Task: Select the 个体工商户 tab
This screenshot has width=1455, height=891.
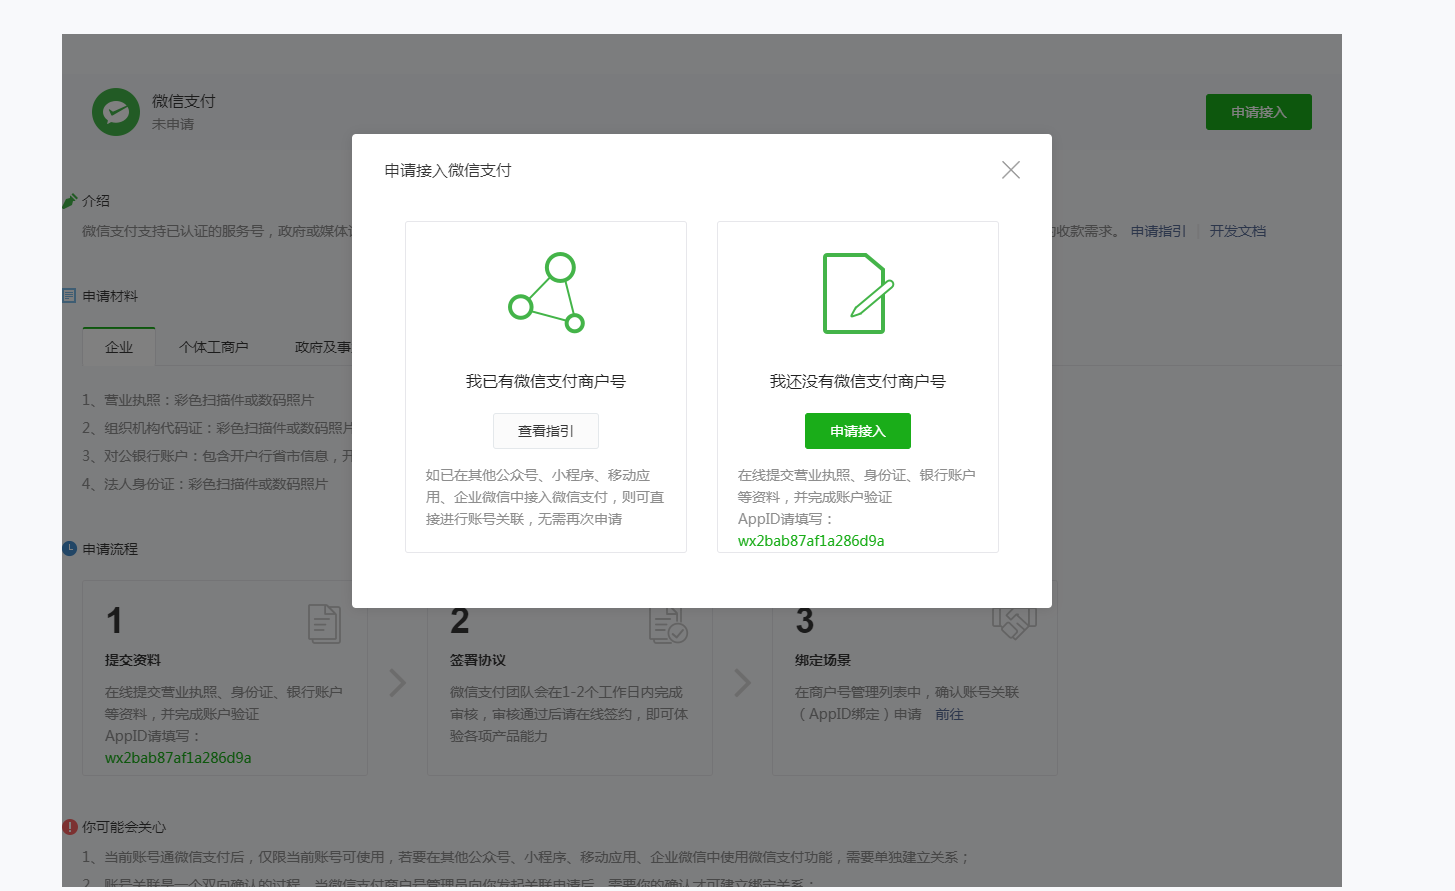Action: (214, 347)
